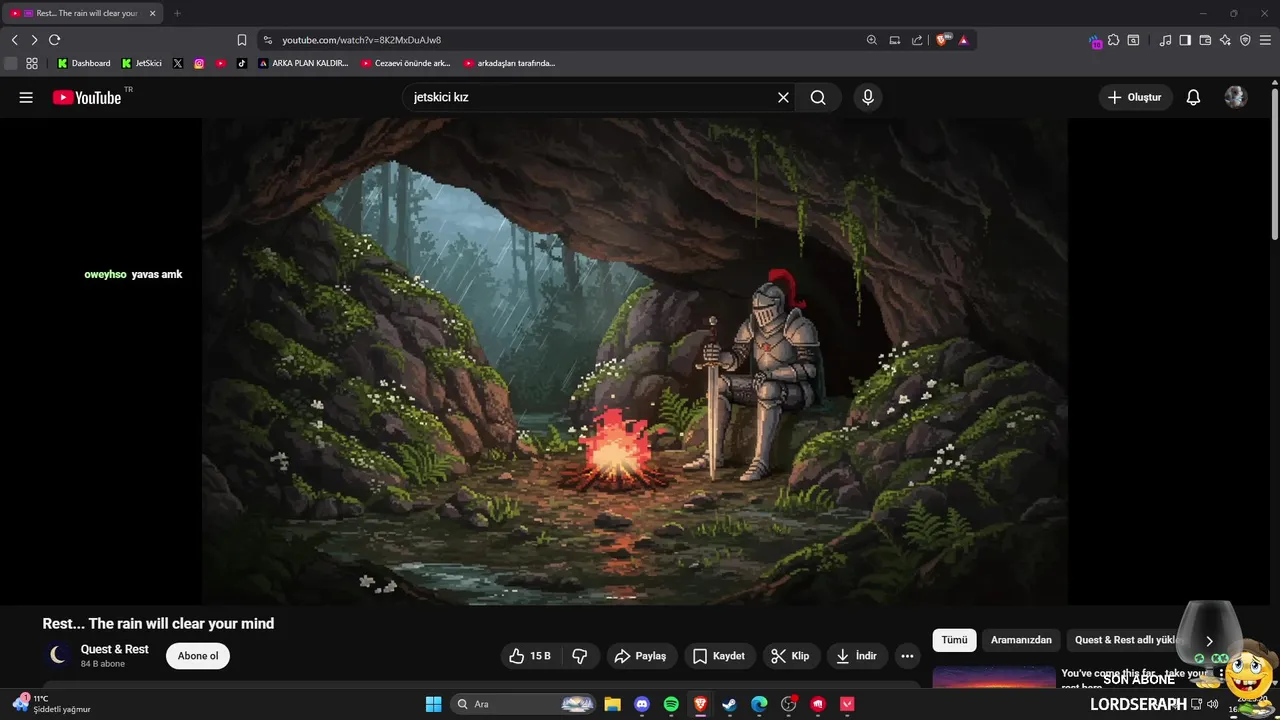Screen dimensions: 1280x720
Task: Open the browser extensions puzzle icon
Action: [x=1113, y=40]
